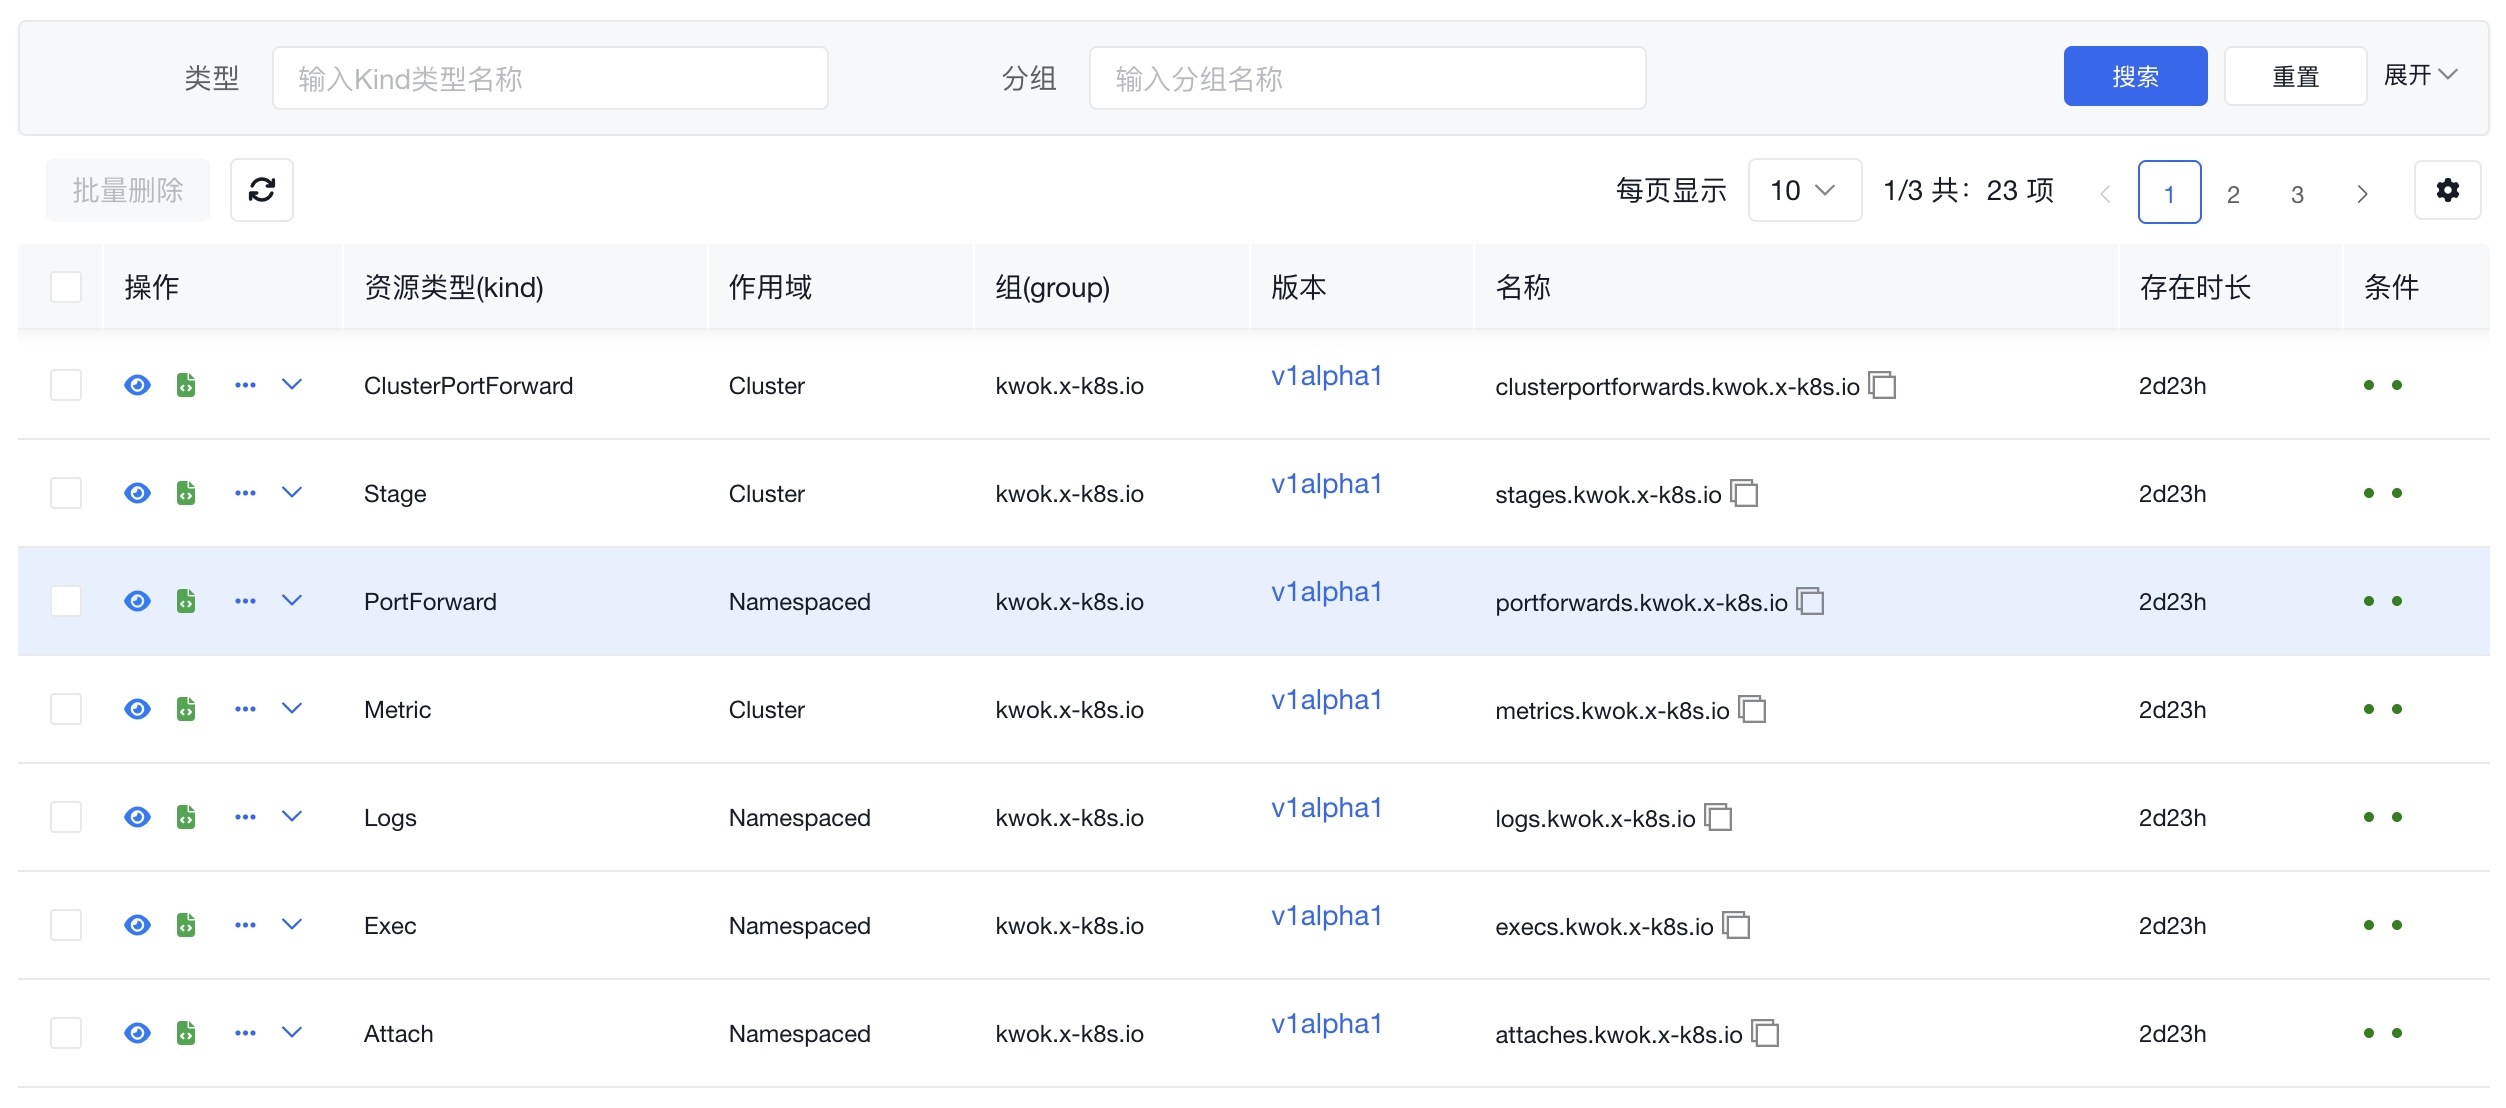Copy name execs.kwok.x-k8s.io
This screenshot has height=1108, width=2506.
(1737, 925)
